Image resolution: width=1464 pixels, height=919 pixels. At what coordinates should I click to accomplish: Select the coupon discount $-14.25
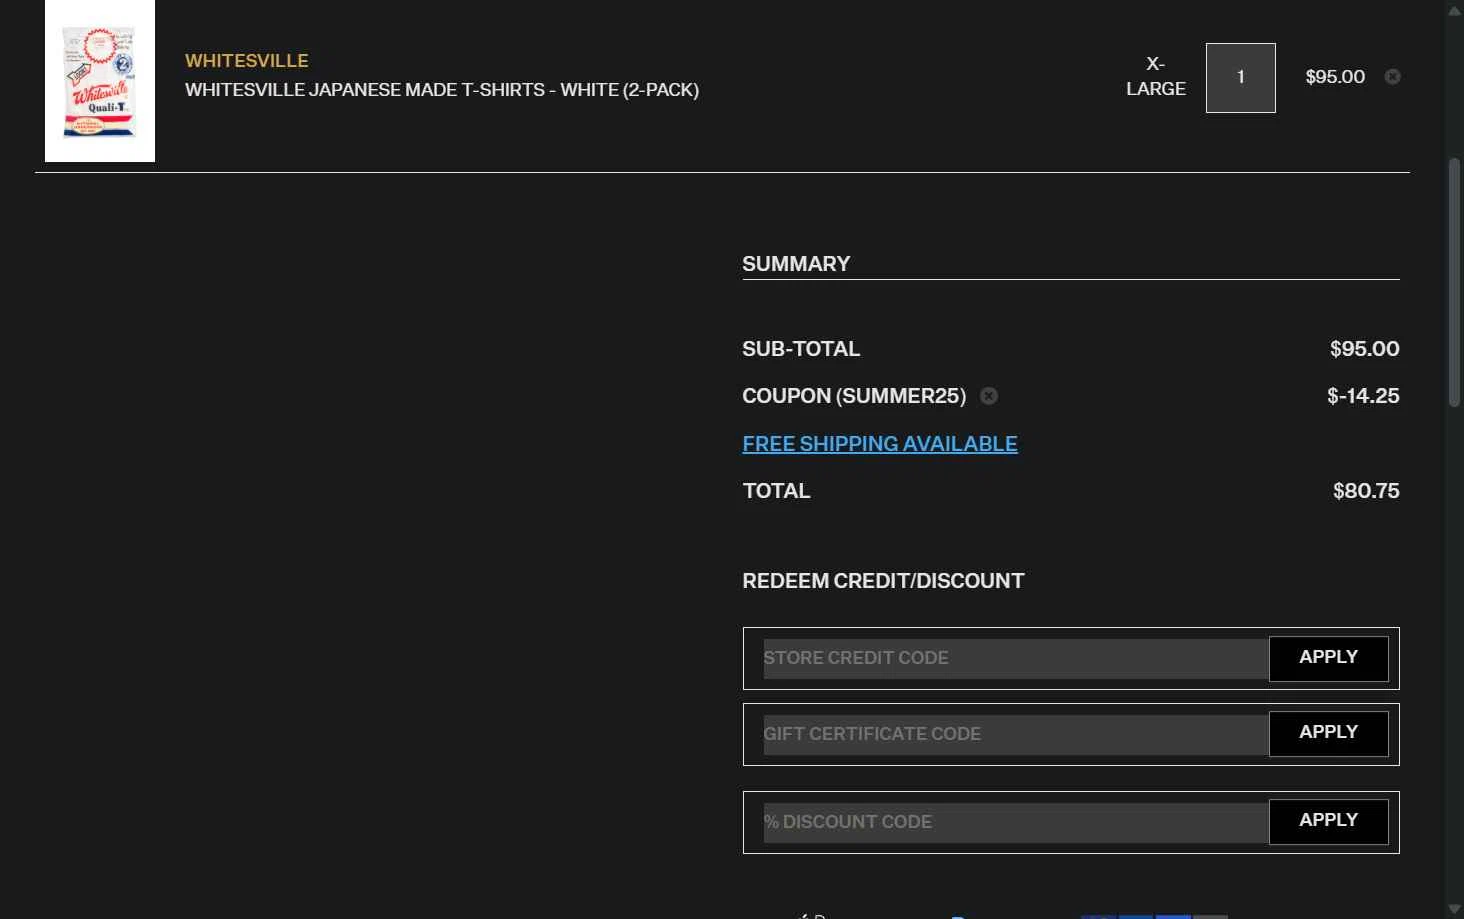pos(1363,396)
